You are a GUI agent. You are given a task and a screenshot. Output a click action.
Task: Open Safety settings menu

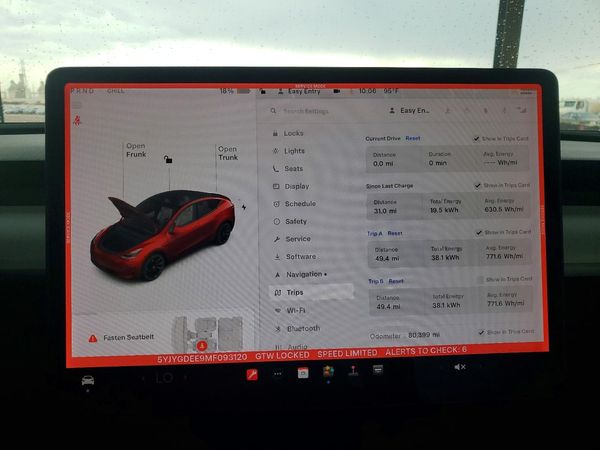(x=295, y=222)
